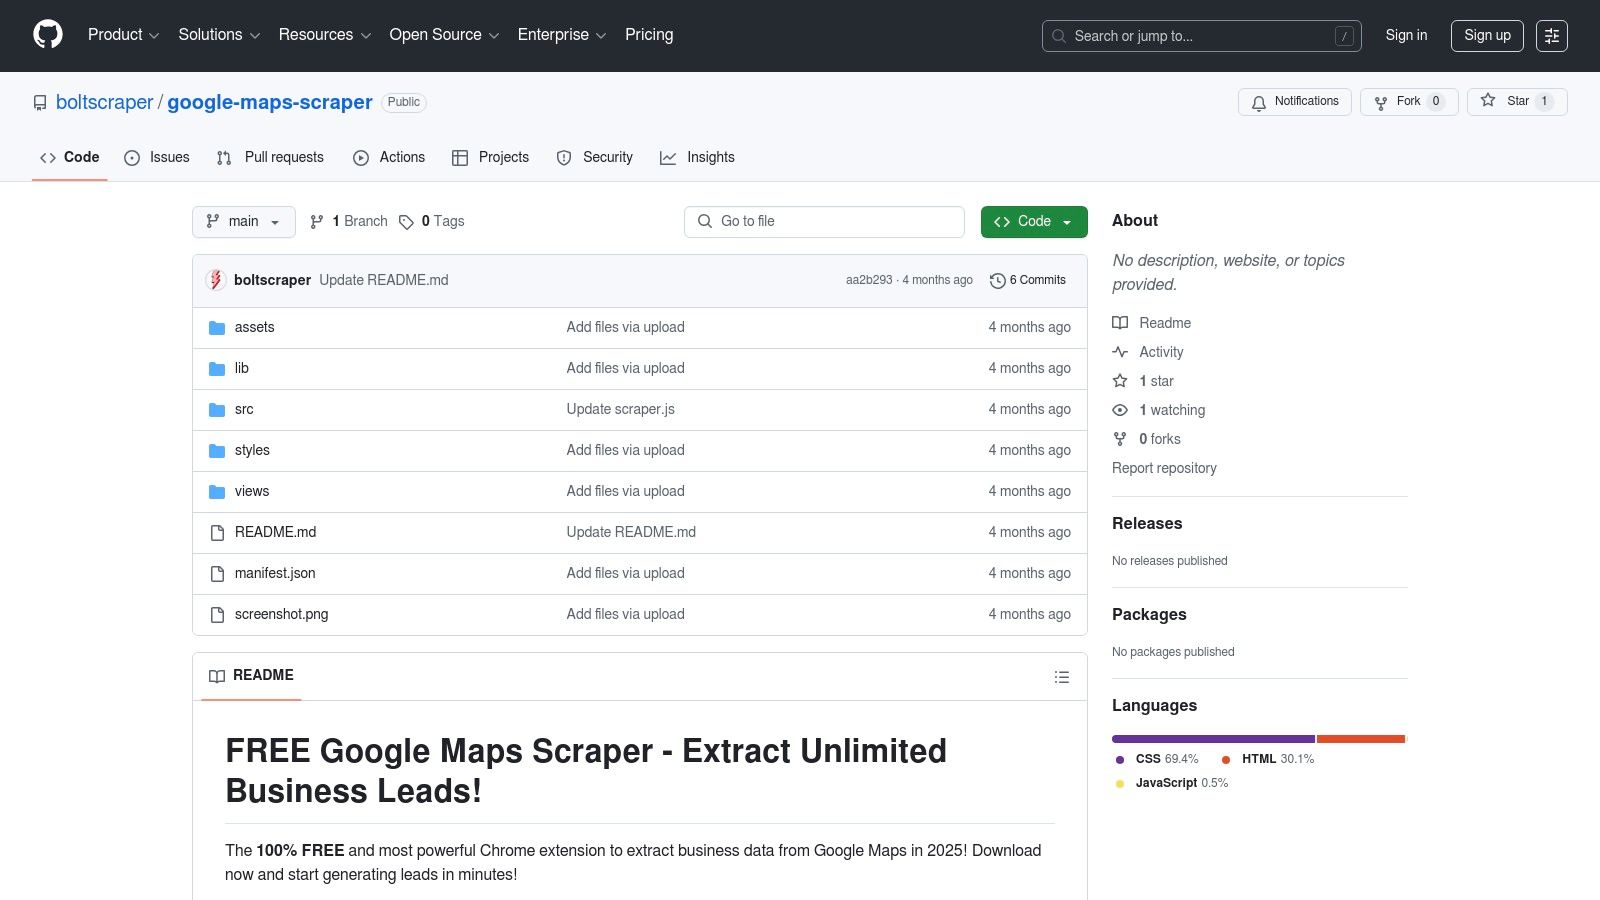Image resolution: width=1600 pixels, height=900 pixels.
Task: Open the 6 Commits link
Action: (x=1028, y=280)
